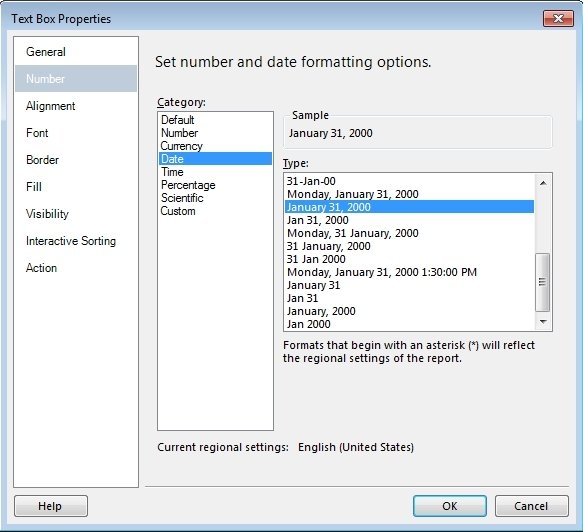The image size is (583, 532).
Task: Go to the Border page
Action: tap(76, 160)
